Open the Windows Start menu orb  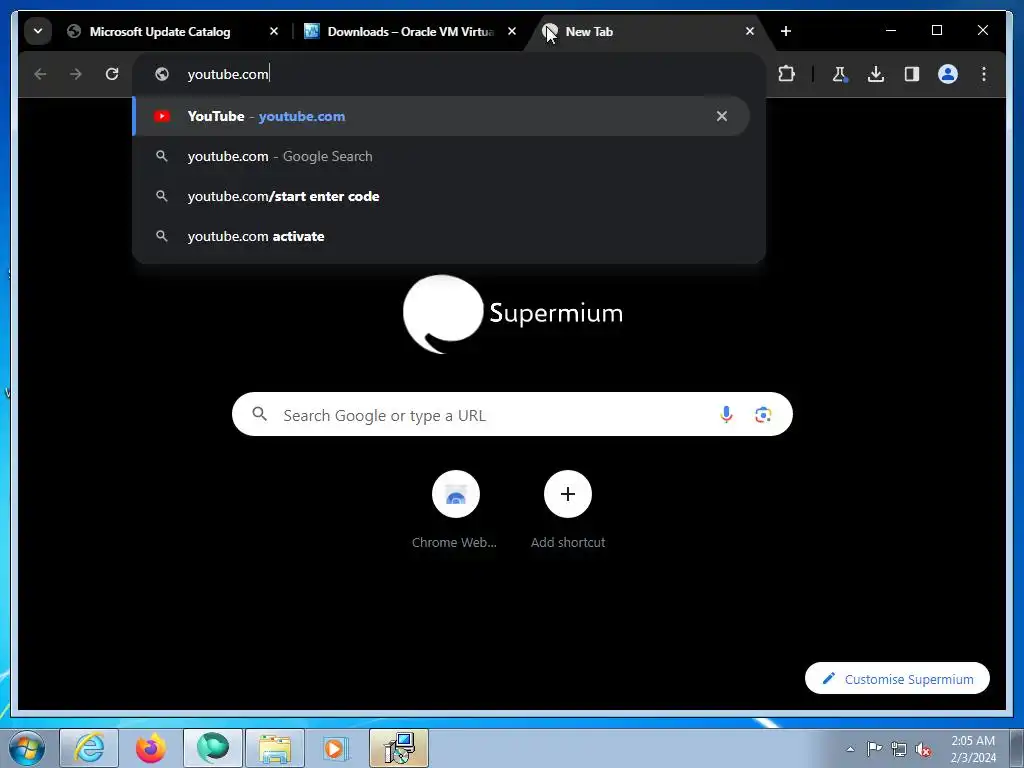click(x=27, y=748)
